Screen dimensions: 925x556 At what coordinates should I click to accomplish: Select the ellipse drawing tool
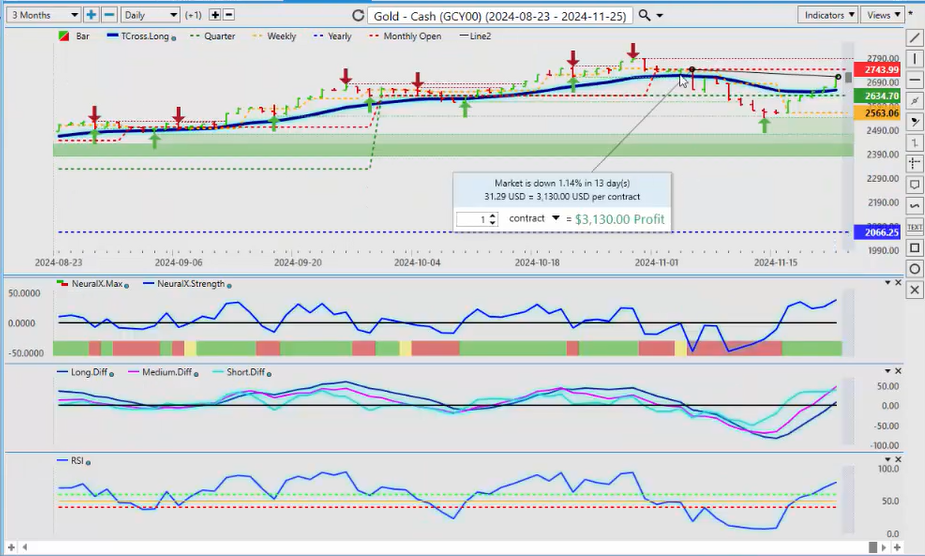click(914, 269)
